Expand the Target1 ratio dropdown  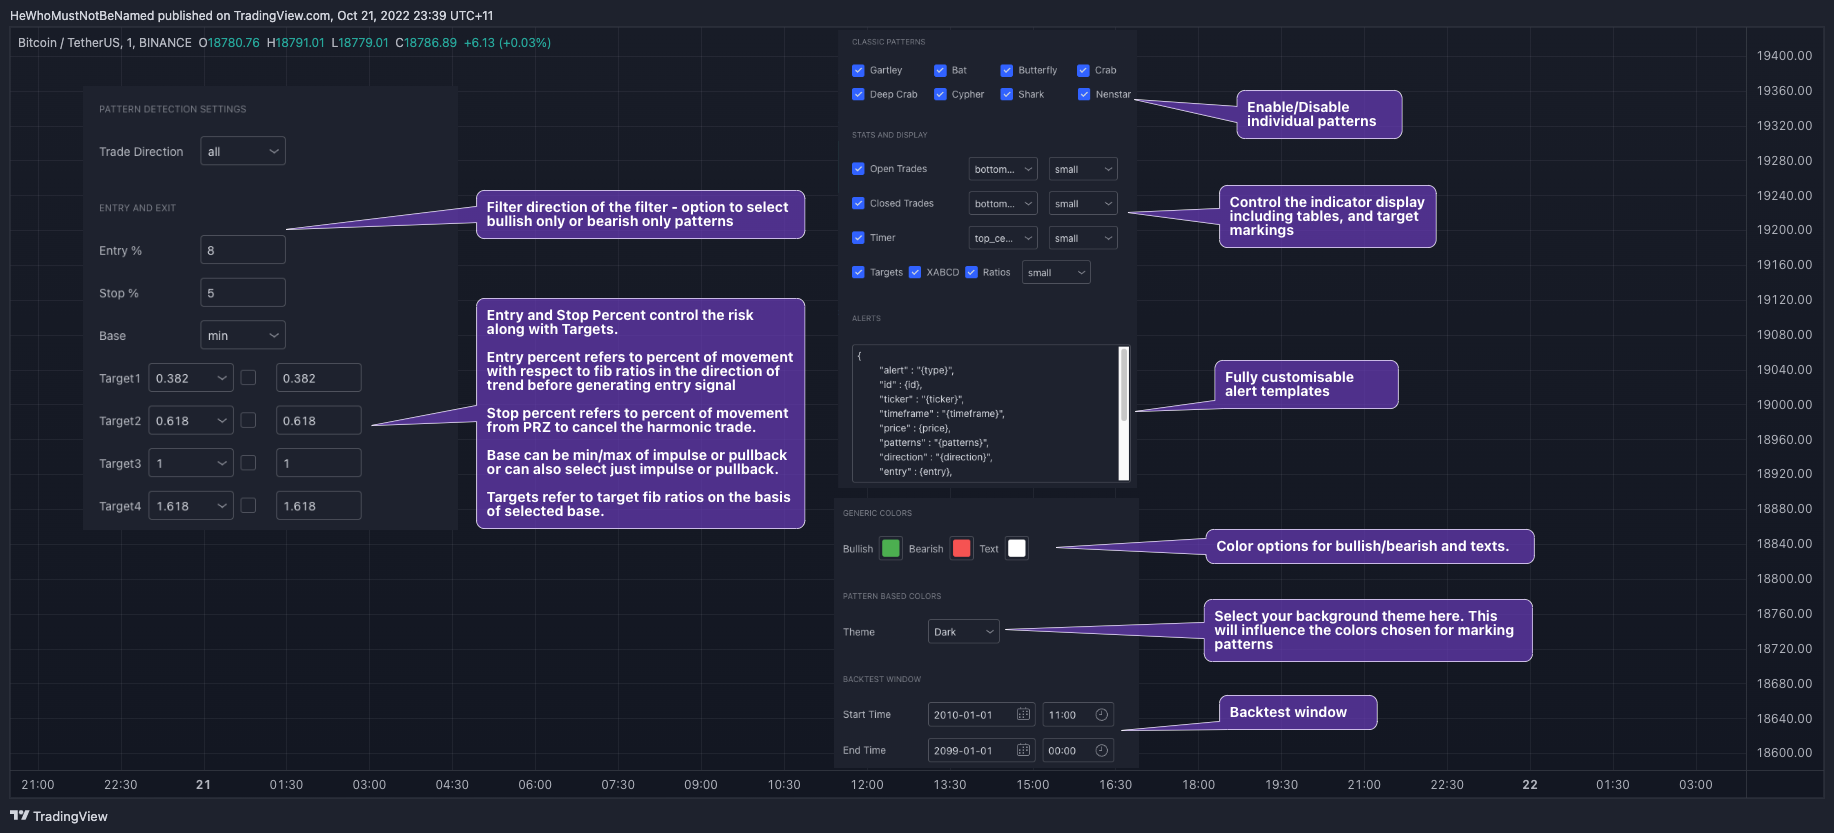tap(191, 378)
